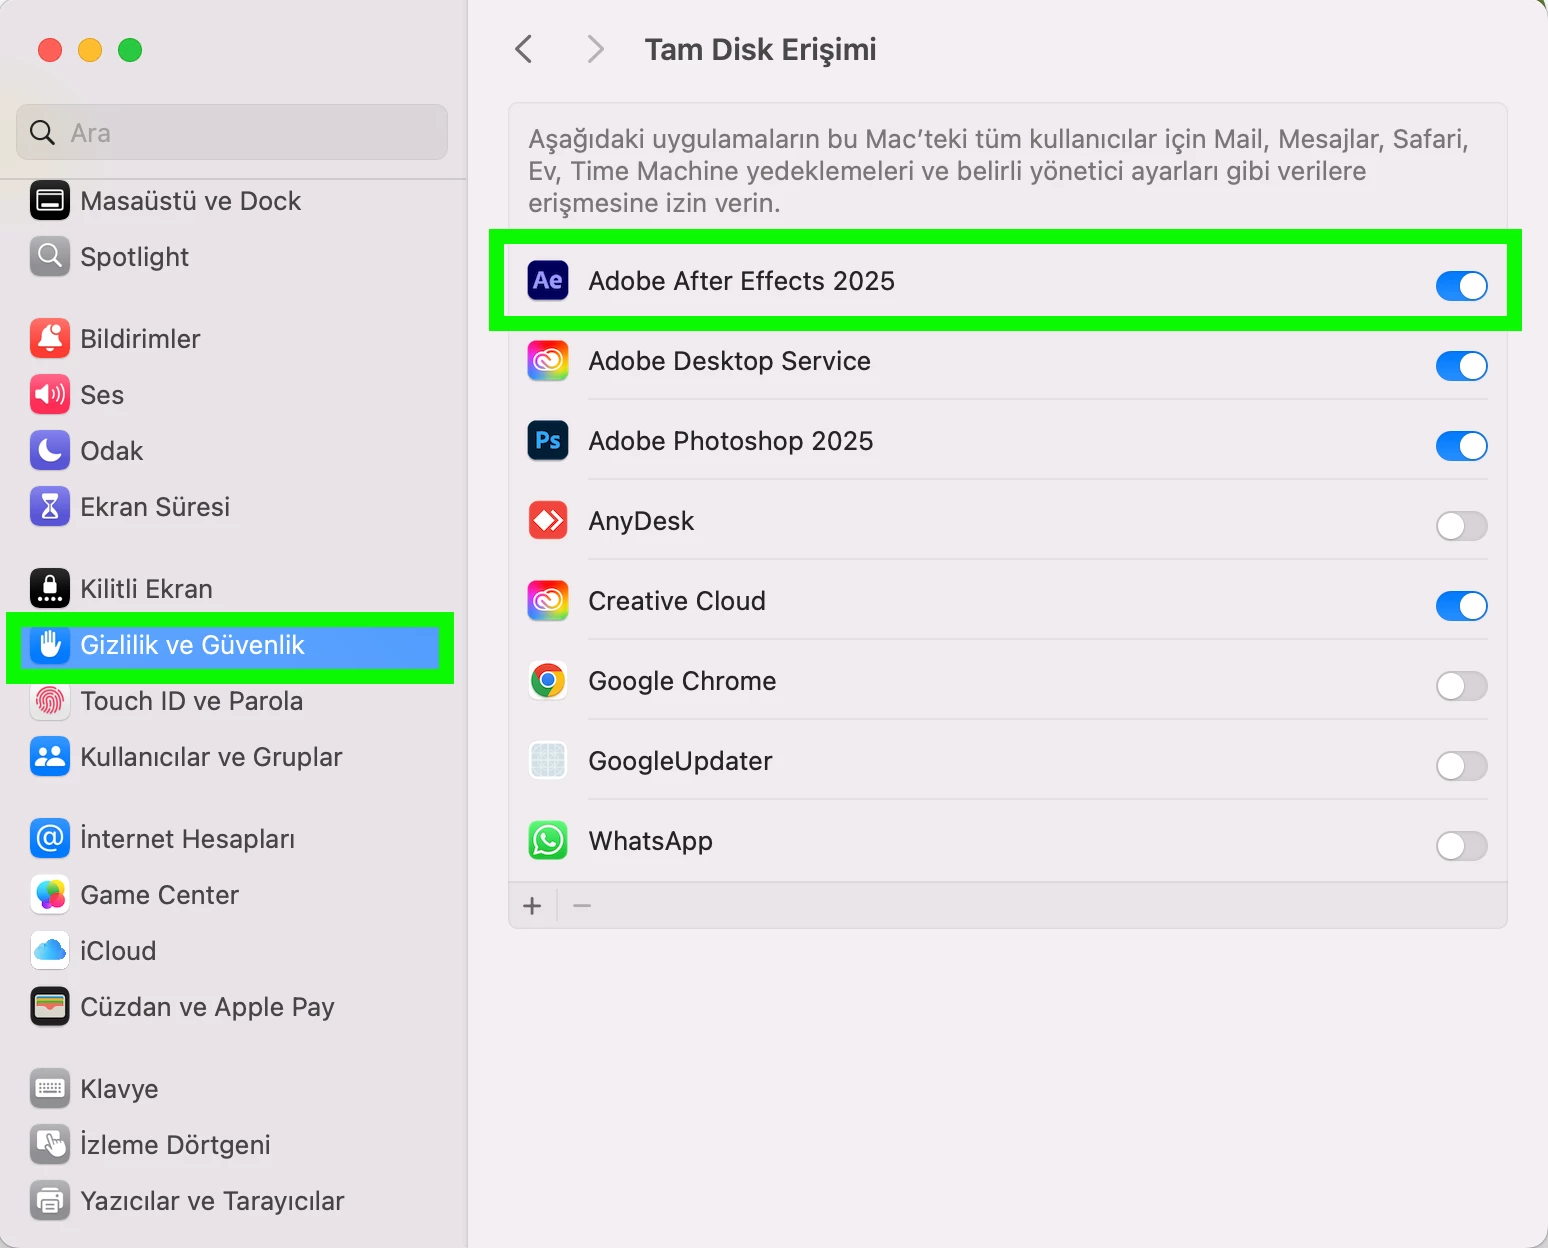This screenshot has height=1248, width=1548.
Task: Enable full disk access for AnyDesk
Action: pos(1461,526)
